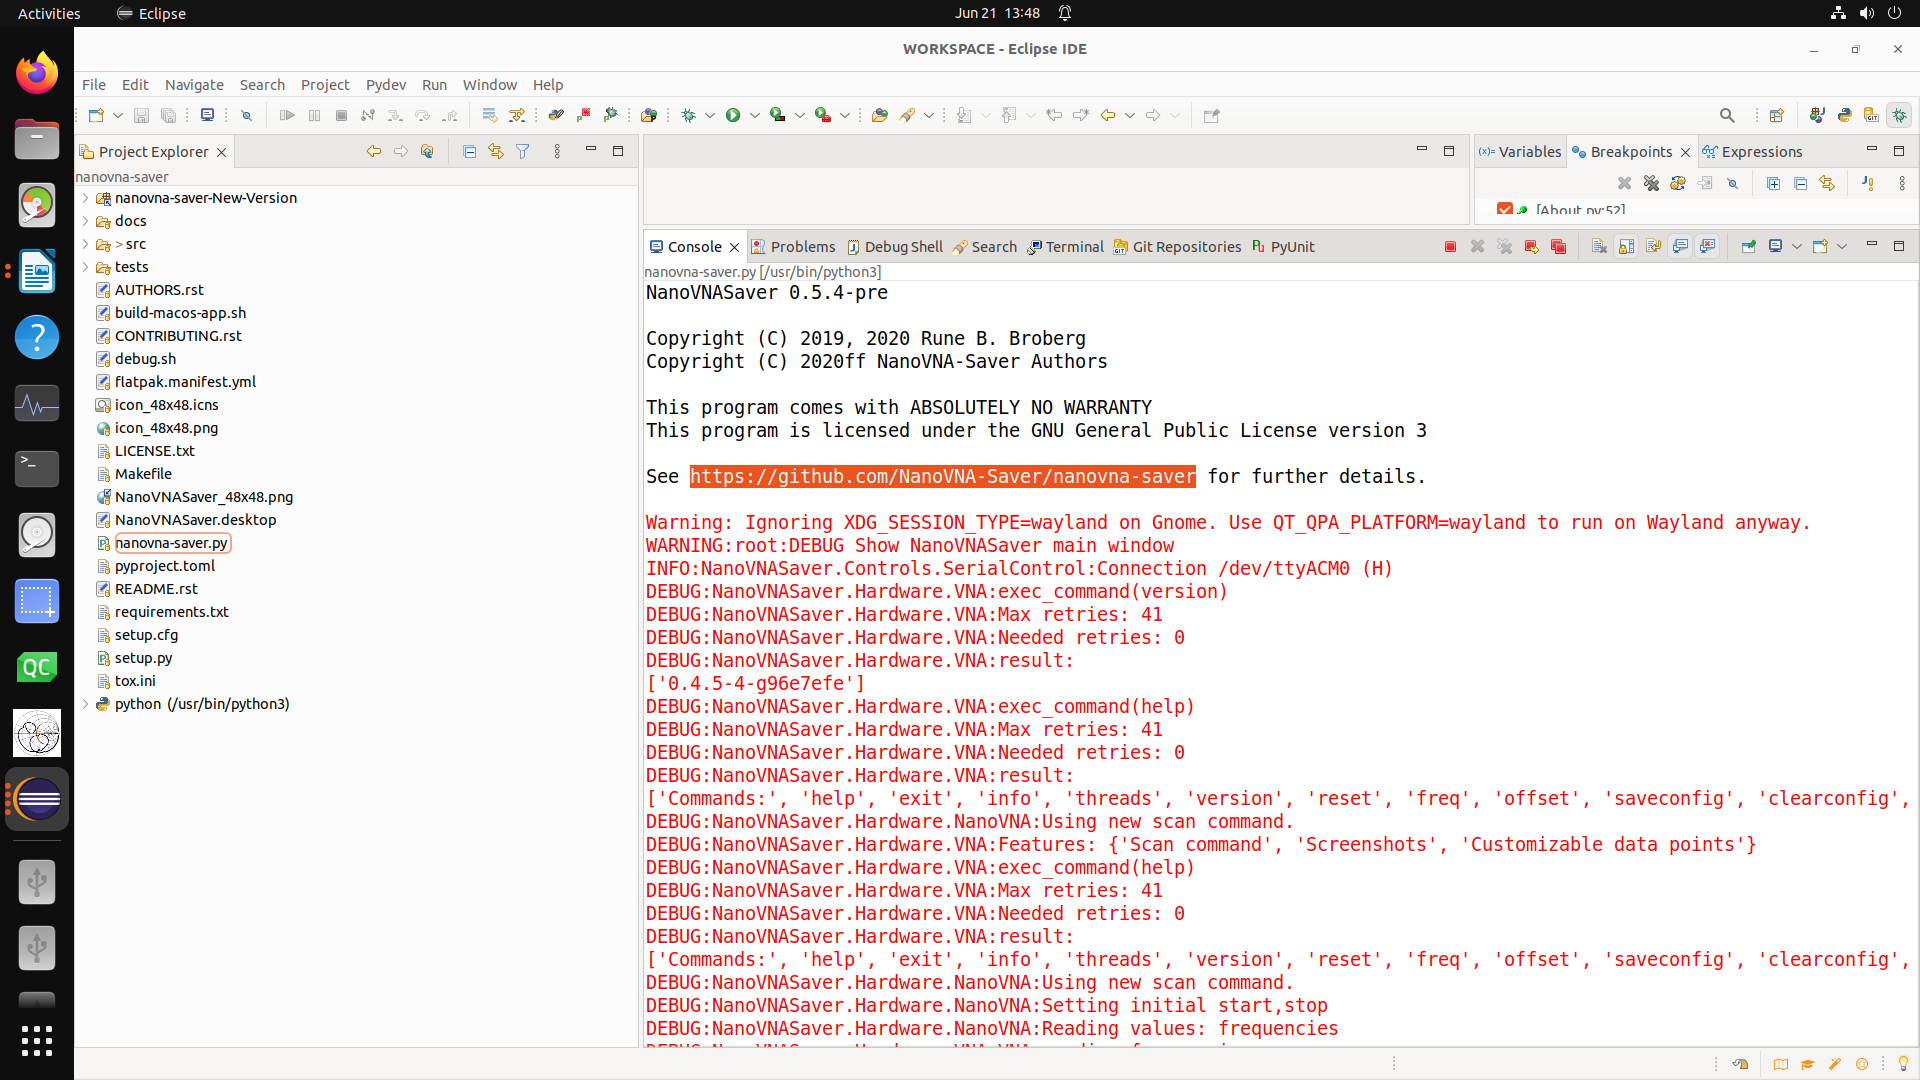Switch to the Git Repositories tab
1920x1080 pixels.
point(1185,246)
